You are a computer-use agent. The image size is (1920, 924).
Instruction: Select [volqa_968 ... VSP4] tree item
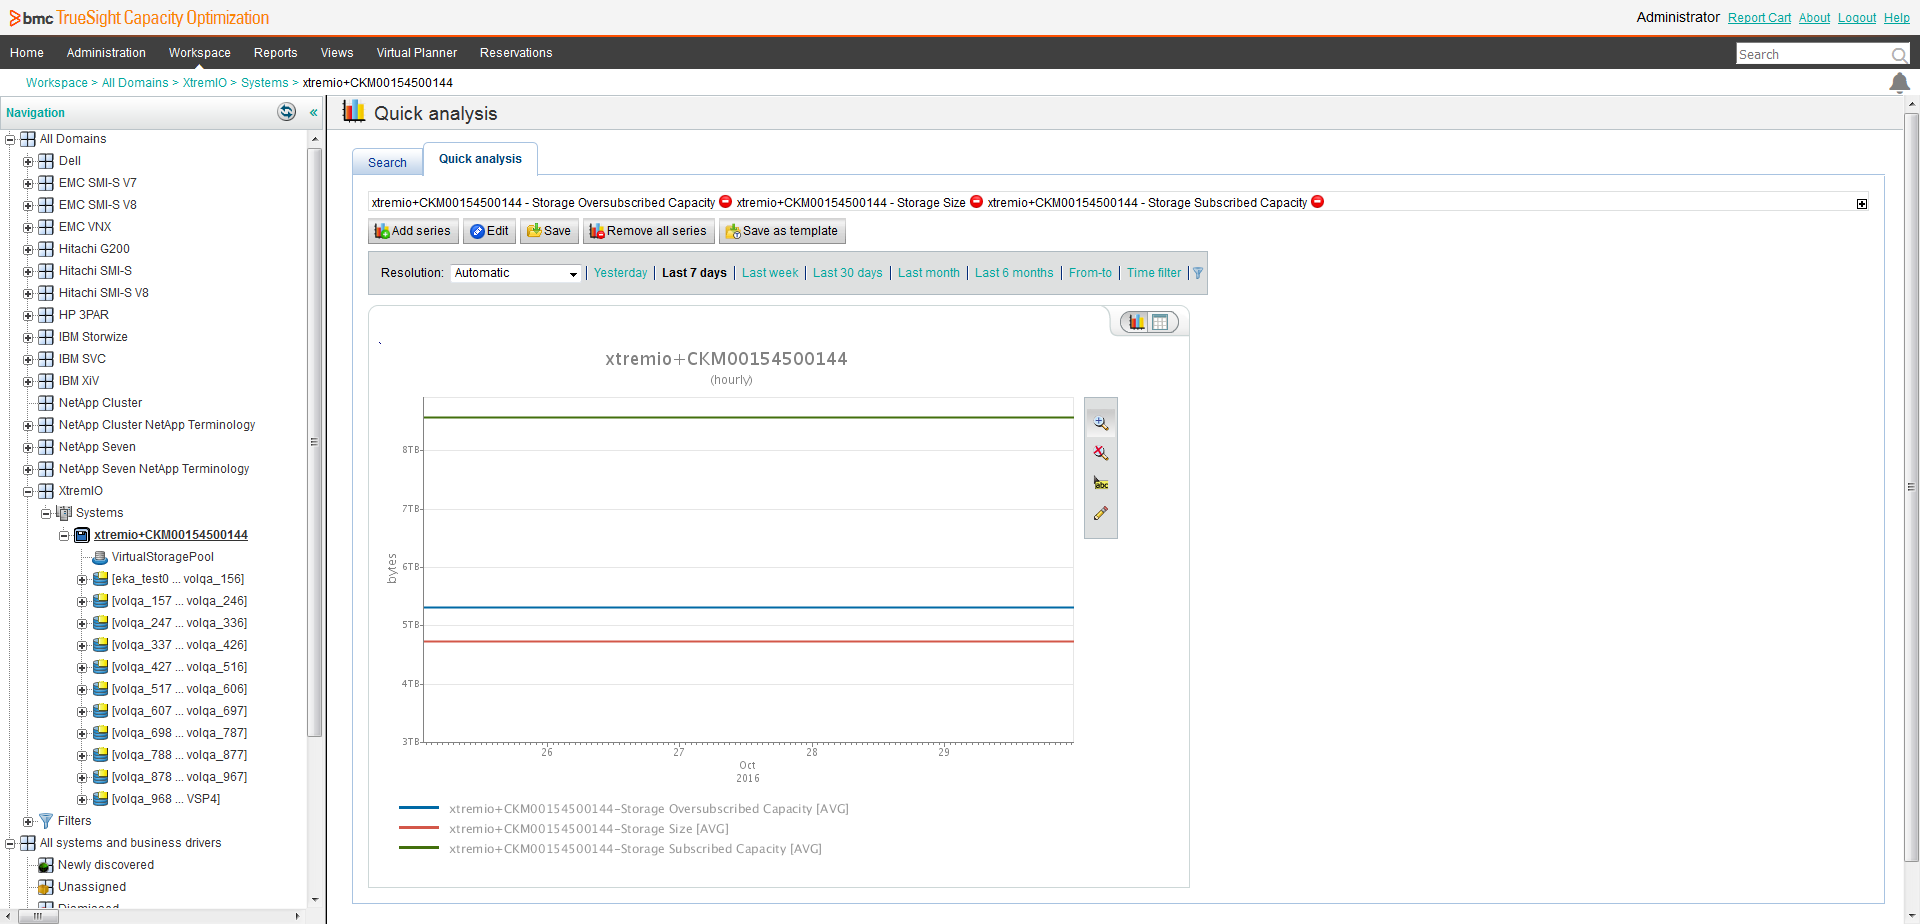[166, 799]
